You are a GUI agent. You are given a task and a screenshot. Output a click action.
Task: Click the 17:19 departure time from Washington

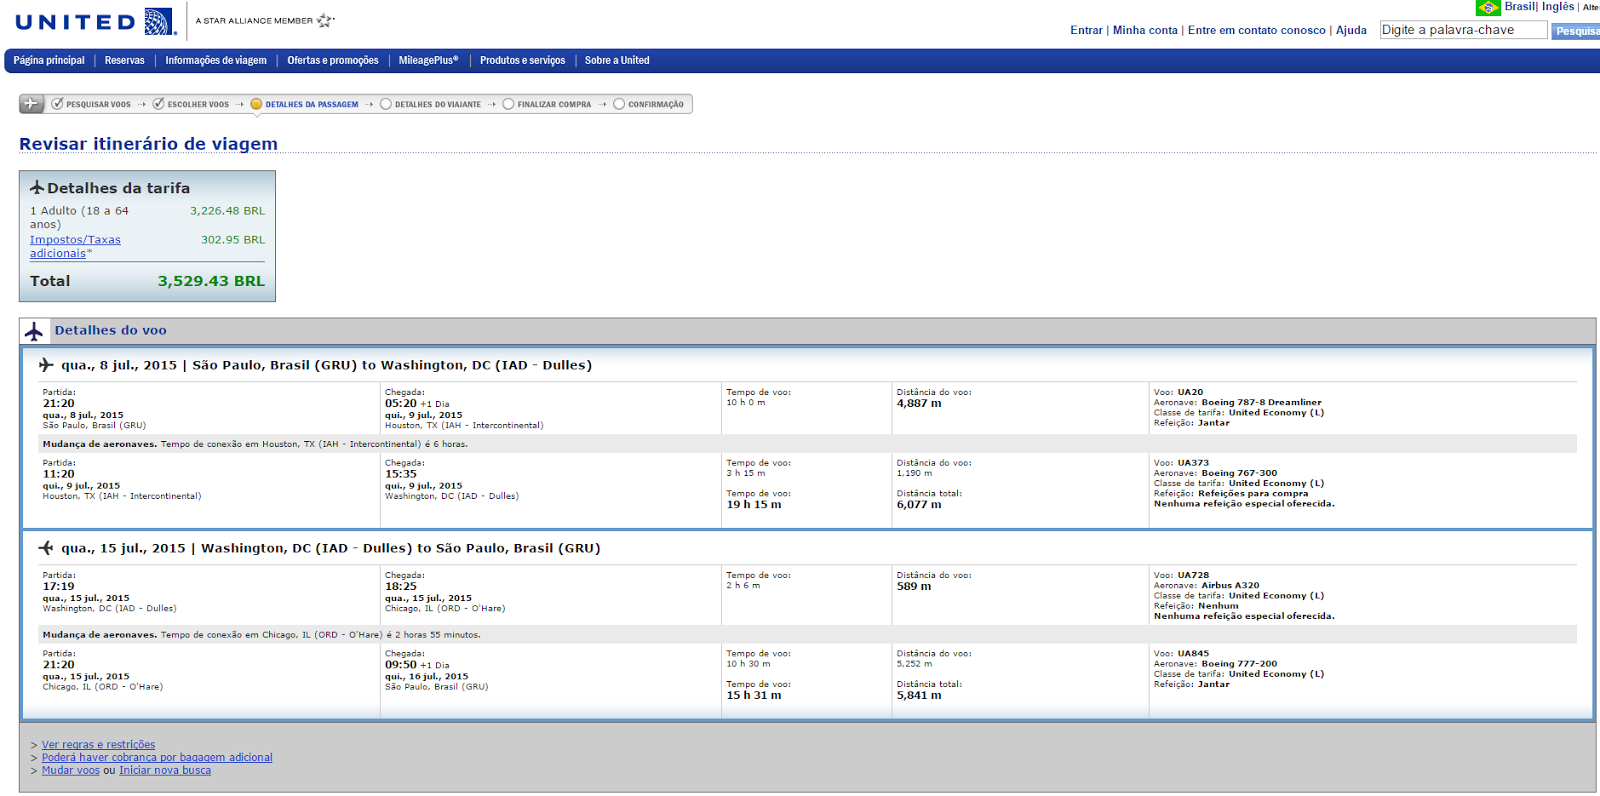(58, 587)
